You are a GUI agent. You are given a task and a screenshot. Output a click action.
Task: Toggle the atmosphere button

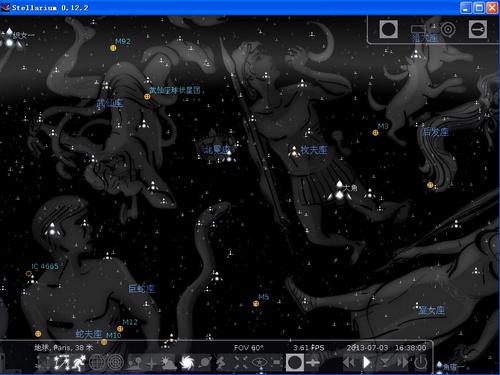tap(169, 363)
